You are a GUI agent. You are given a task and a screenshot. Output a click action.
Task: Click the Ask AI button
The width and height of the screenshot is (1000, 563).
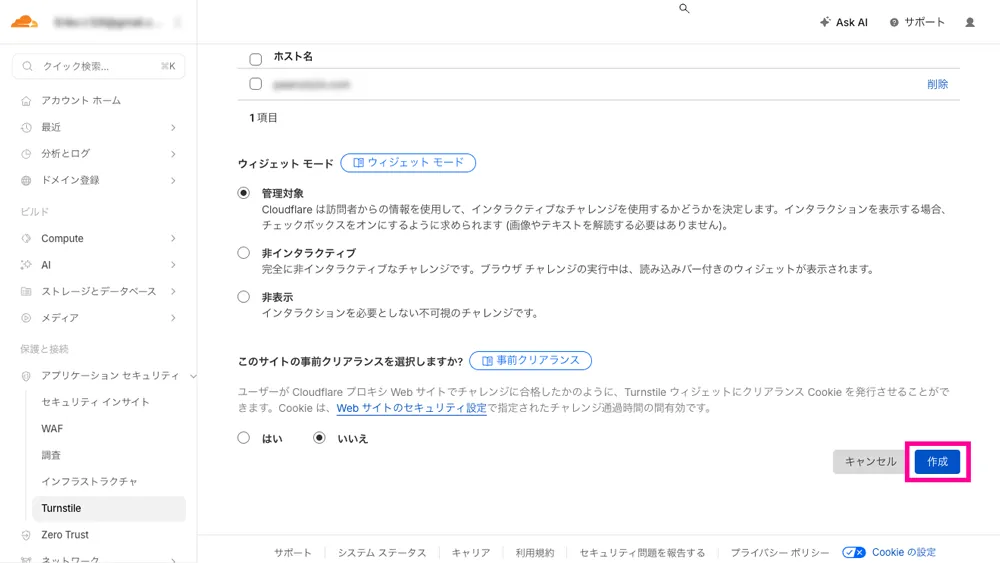point(844,22)
